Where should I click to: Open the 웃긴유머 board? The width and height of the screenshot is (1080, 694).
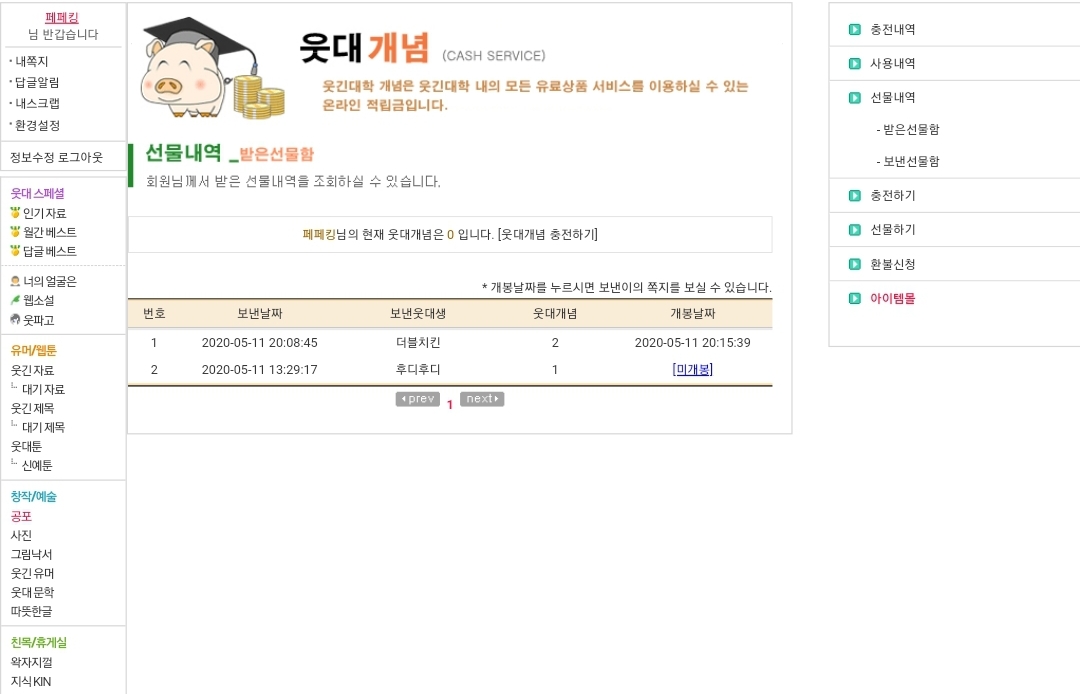coord(32,574)
